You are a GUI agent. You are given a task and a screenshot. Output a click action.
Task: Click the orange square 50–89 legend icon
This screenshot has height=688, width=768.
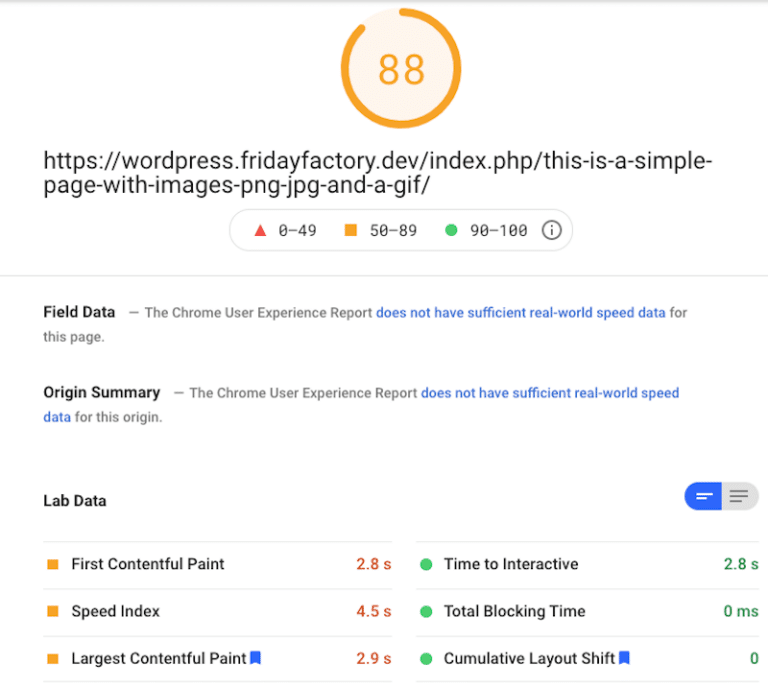350,230
